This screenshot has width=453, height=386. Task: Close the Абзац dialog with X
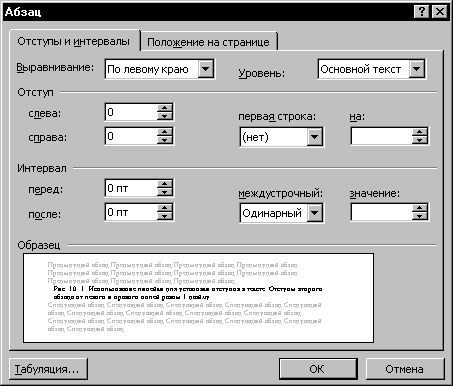coord(440,12)
